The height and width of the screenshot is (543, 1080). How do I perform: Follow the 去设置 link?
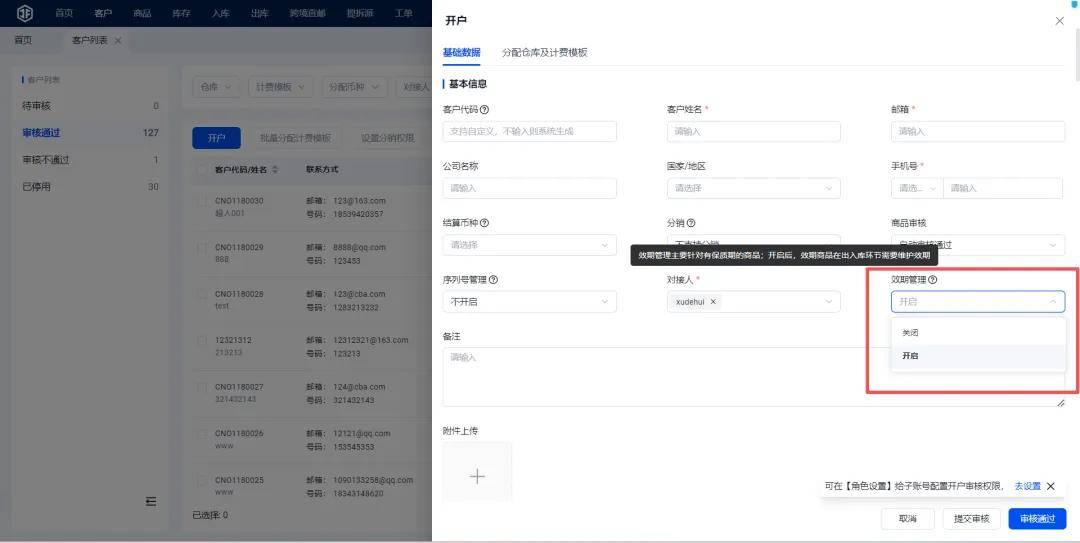(1028, 486)
